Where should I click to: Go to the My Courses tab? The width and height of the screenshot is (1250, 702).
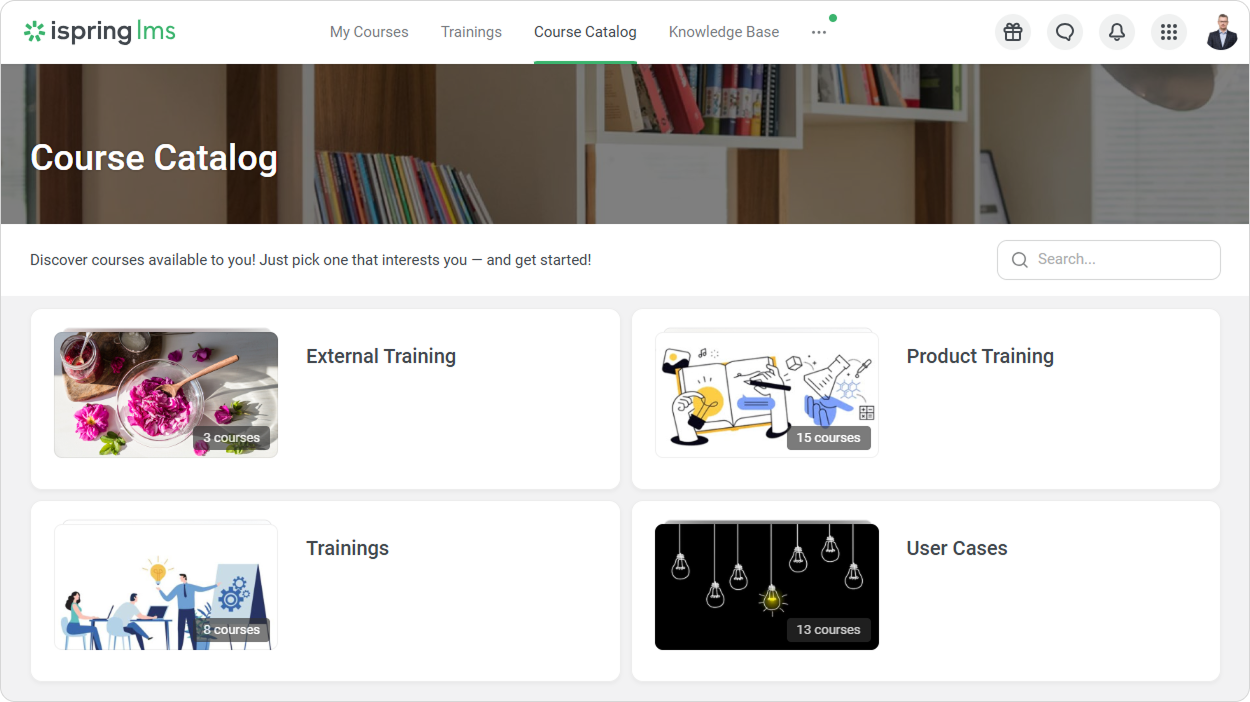click(x=369, y=32)
